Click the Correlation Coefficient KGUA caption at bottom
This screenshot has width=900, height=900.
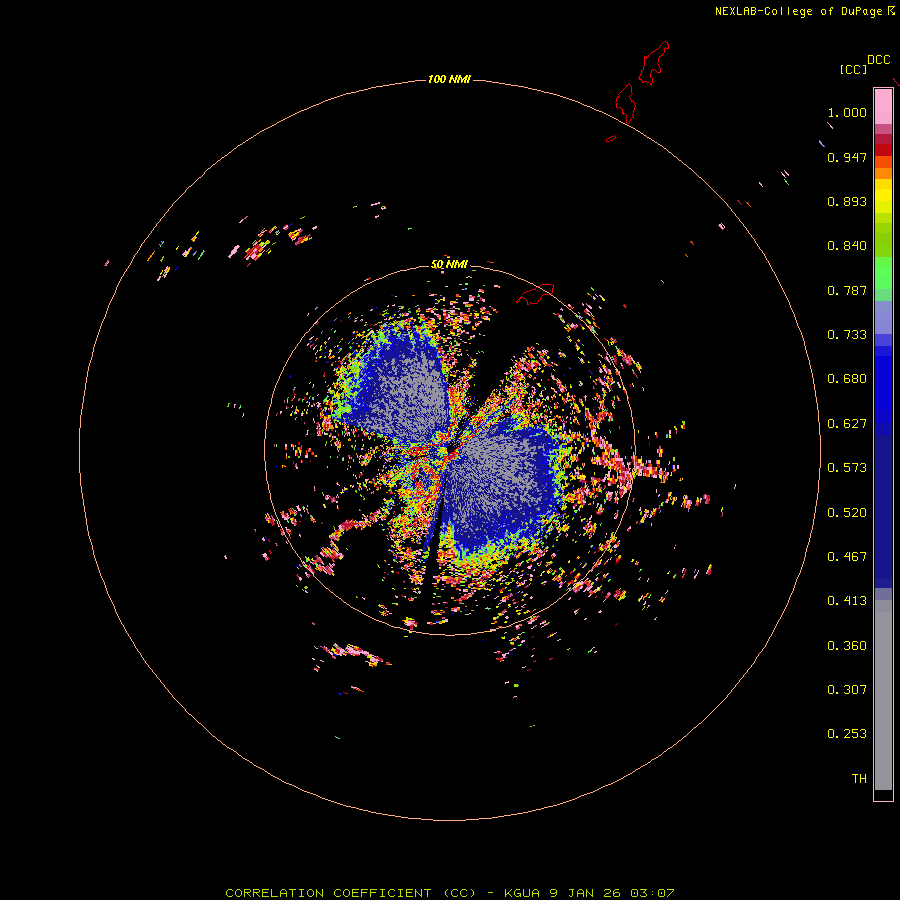449,893
